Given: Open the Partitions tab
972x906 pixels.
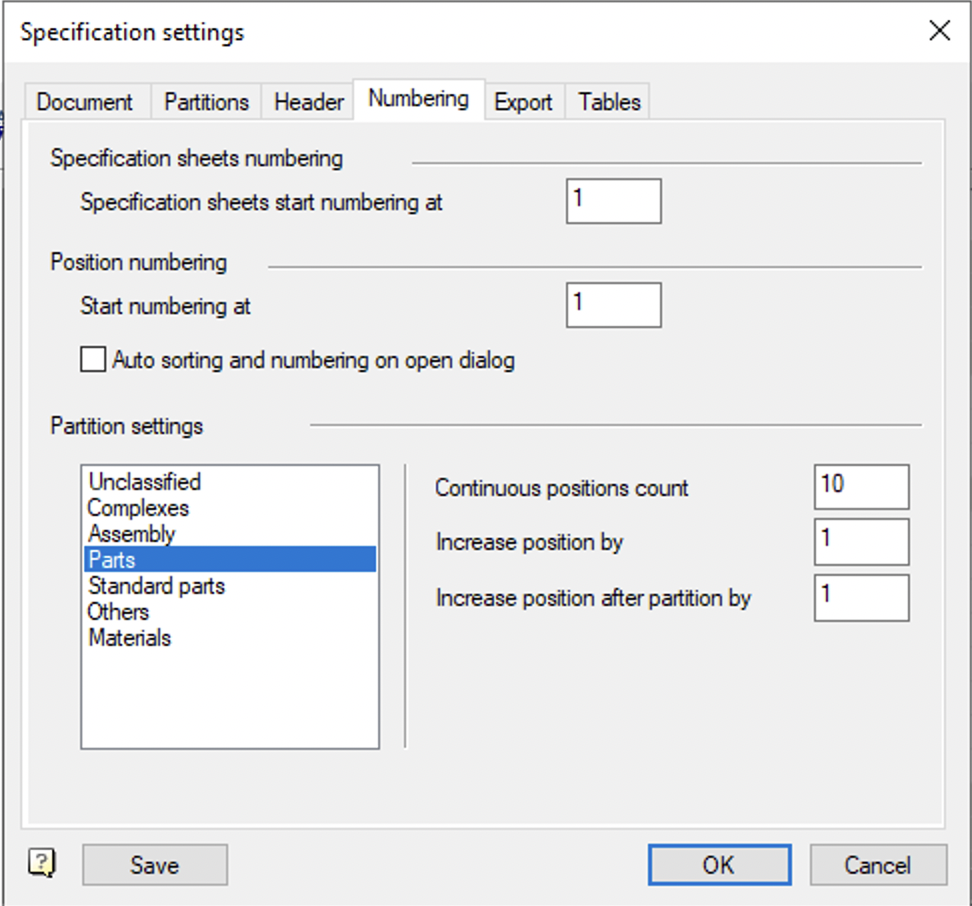Looking at the screenshot, I should (206, 102).
